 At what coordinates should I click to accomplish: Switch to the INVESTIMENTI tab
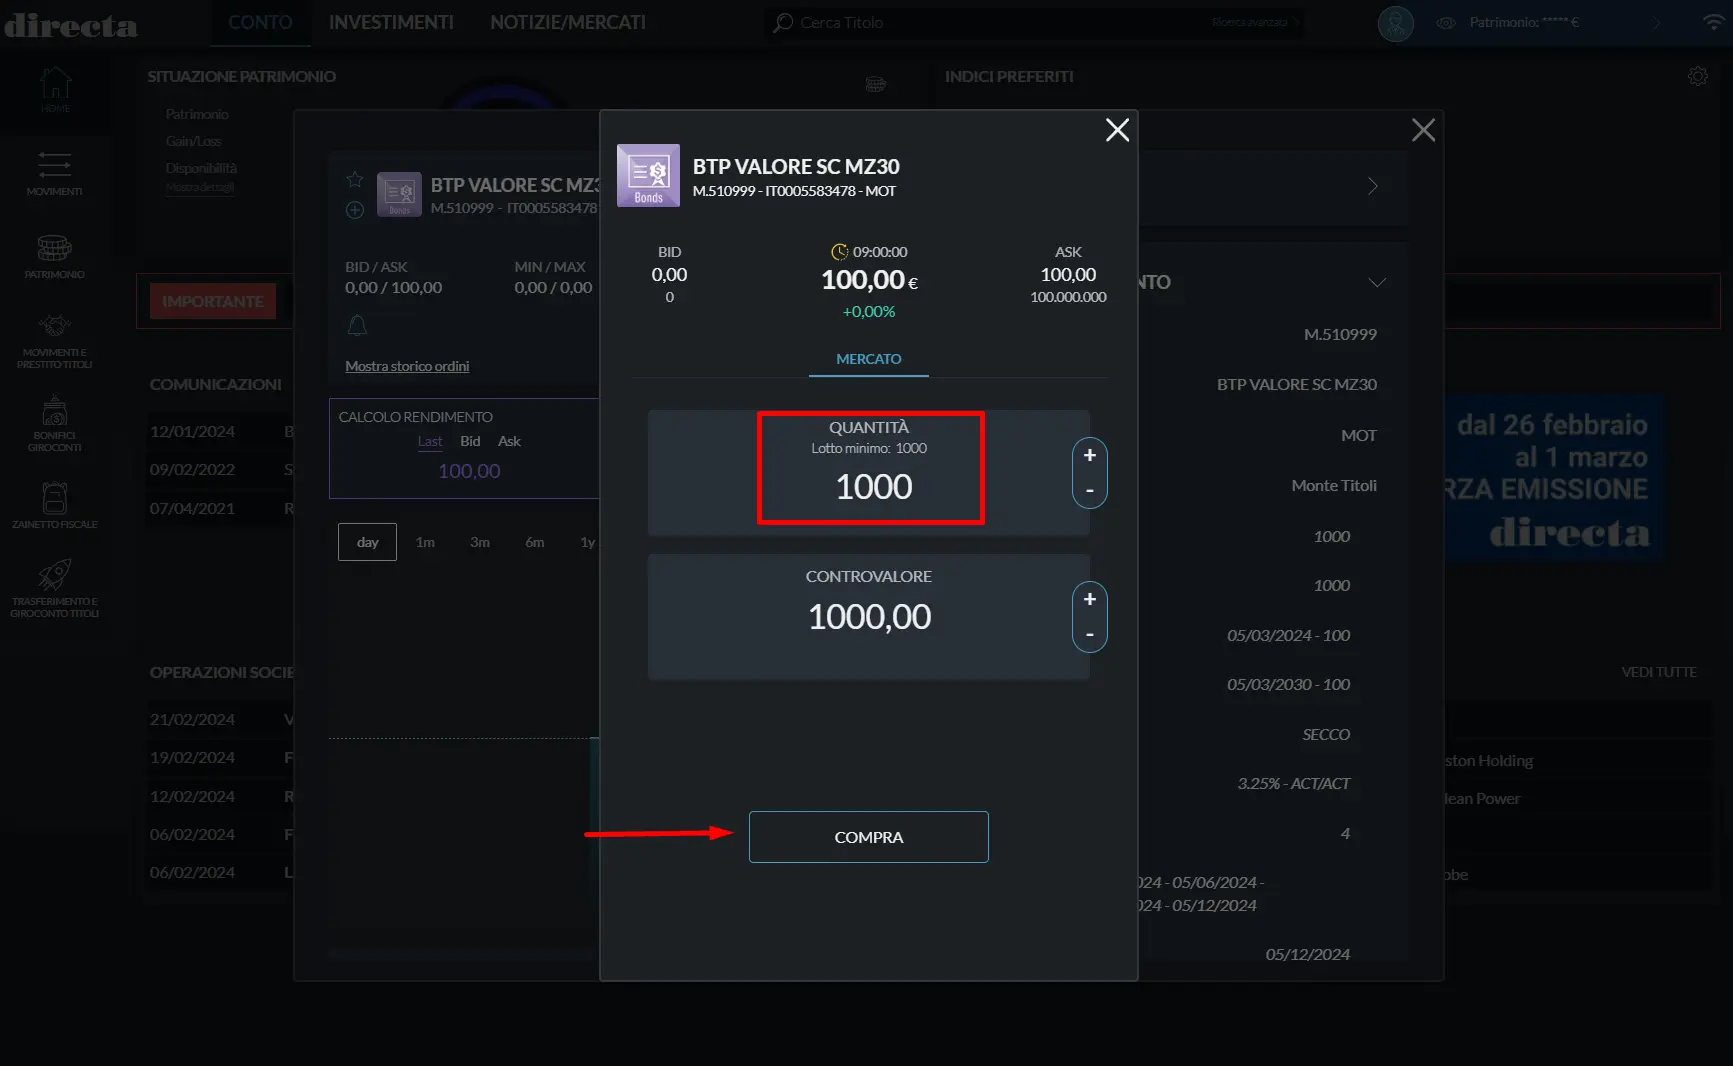pos(391,22)
